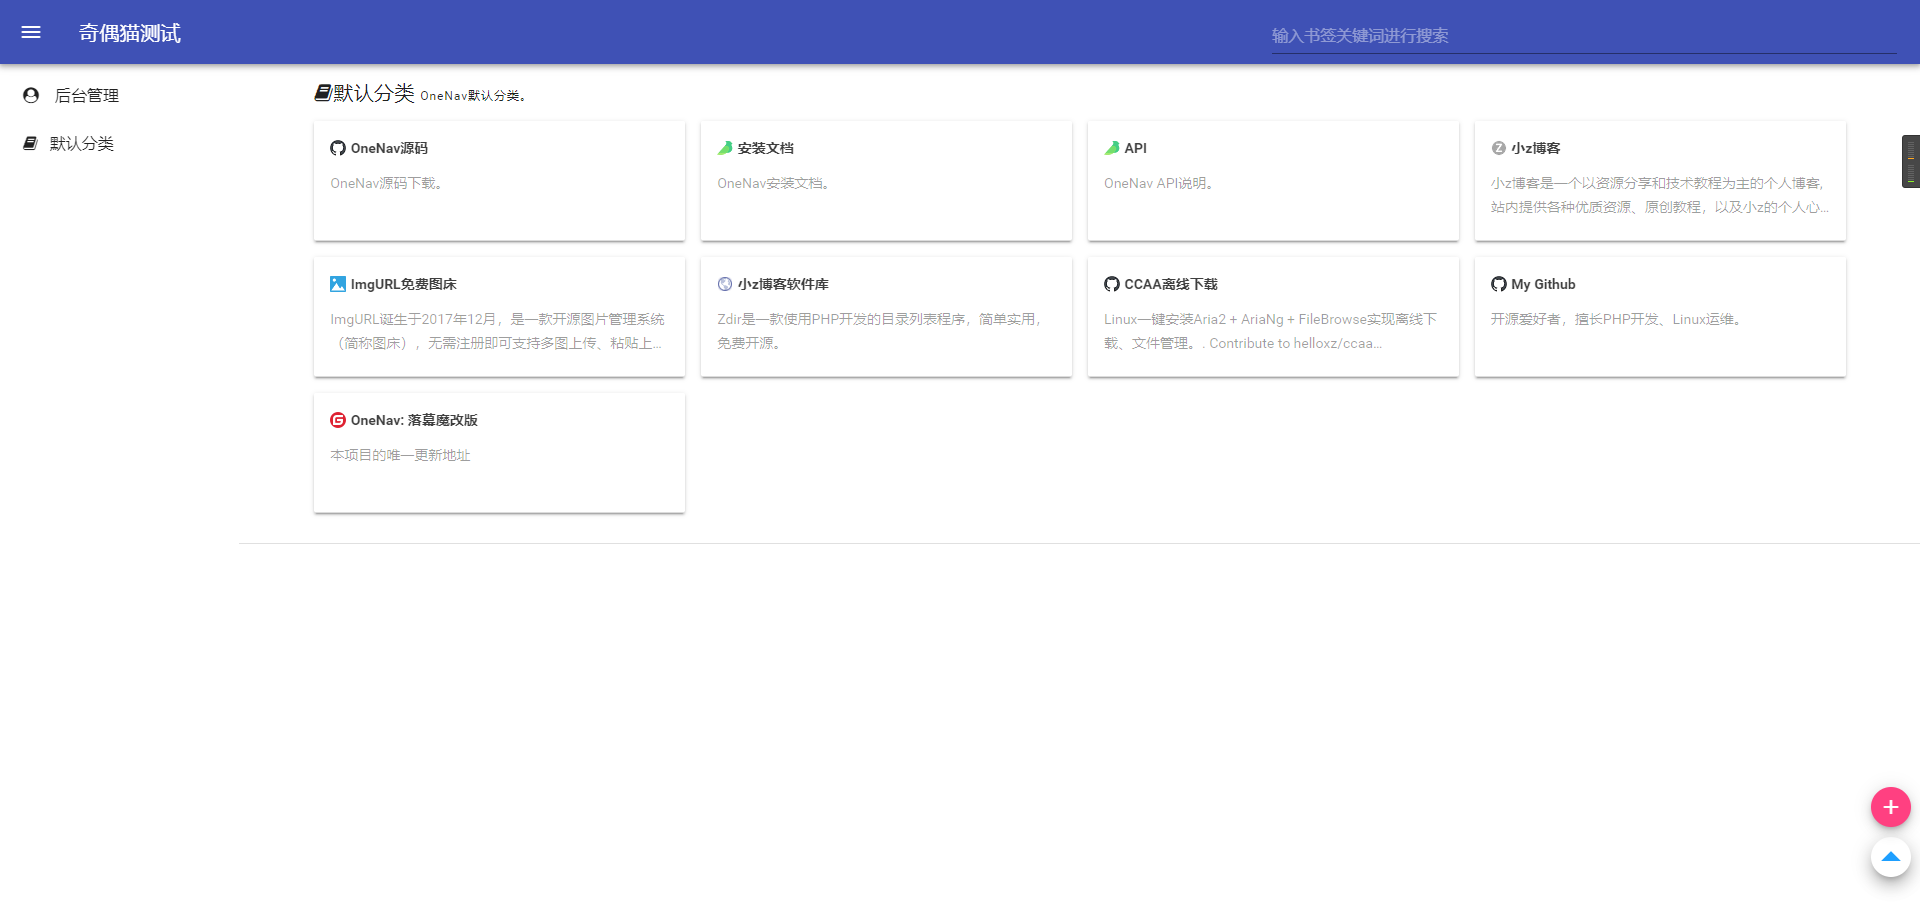Click description text 'OneNav API说明。'
Viewport: 1920px width, 907px height.
coord(1160,183)
